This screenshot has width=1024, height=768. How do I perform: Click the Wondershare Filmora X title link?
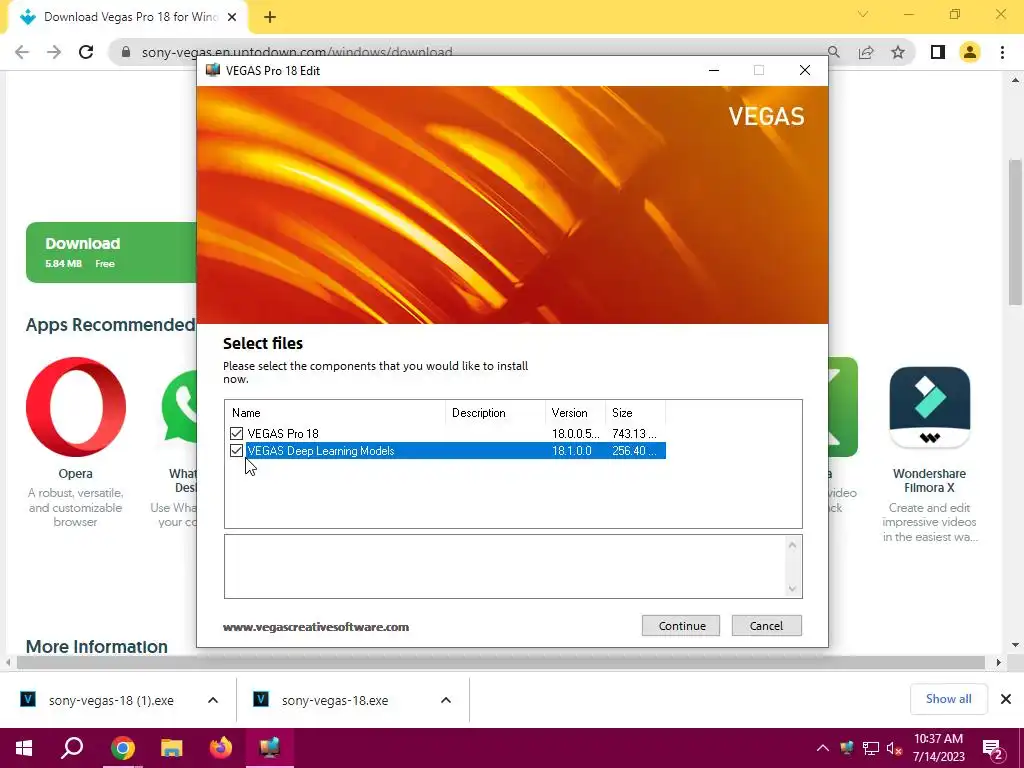point(929,481)
